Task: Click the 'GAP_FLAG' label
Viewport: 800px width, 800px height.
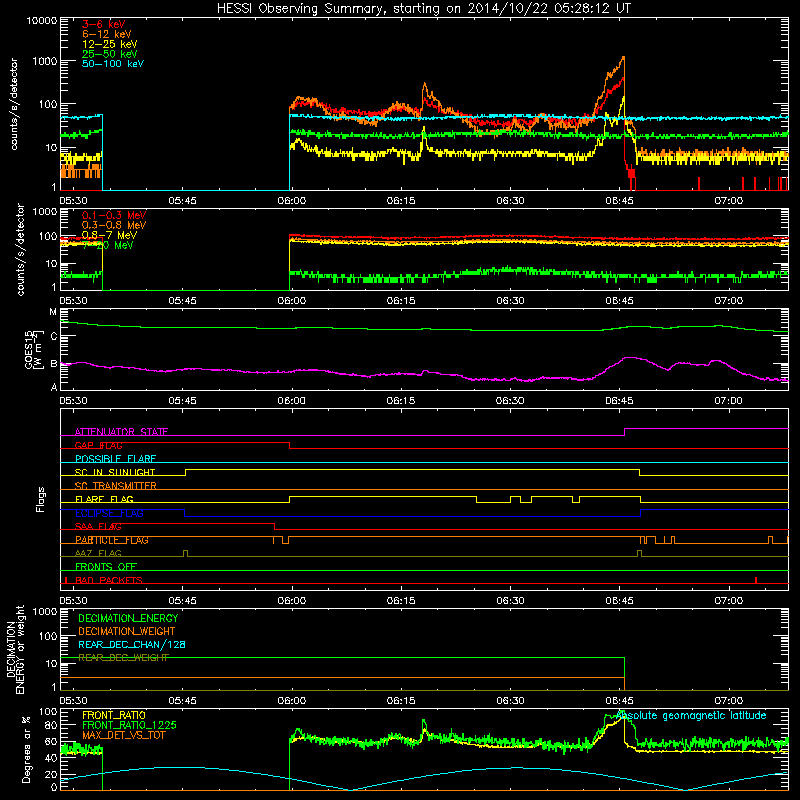Action: (x=98, y=445)
